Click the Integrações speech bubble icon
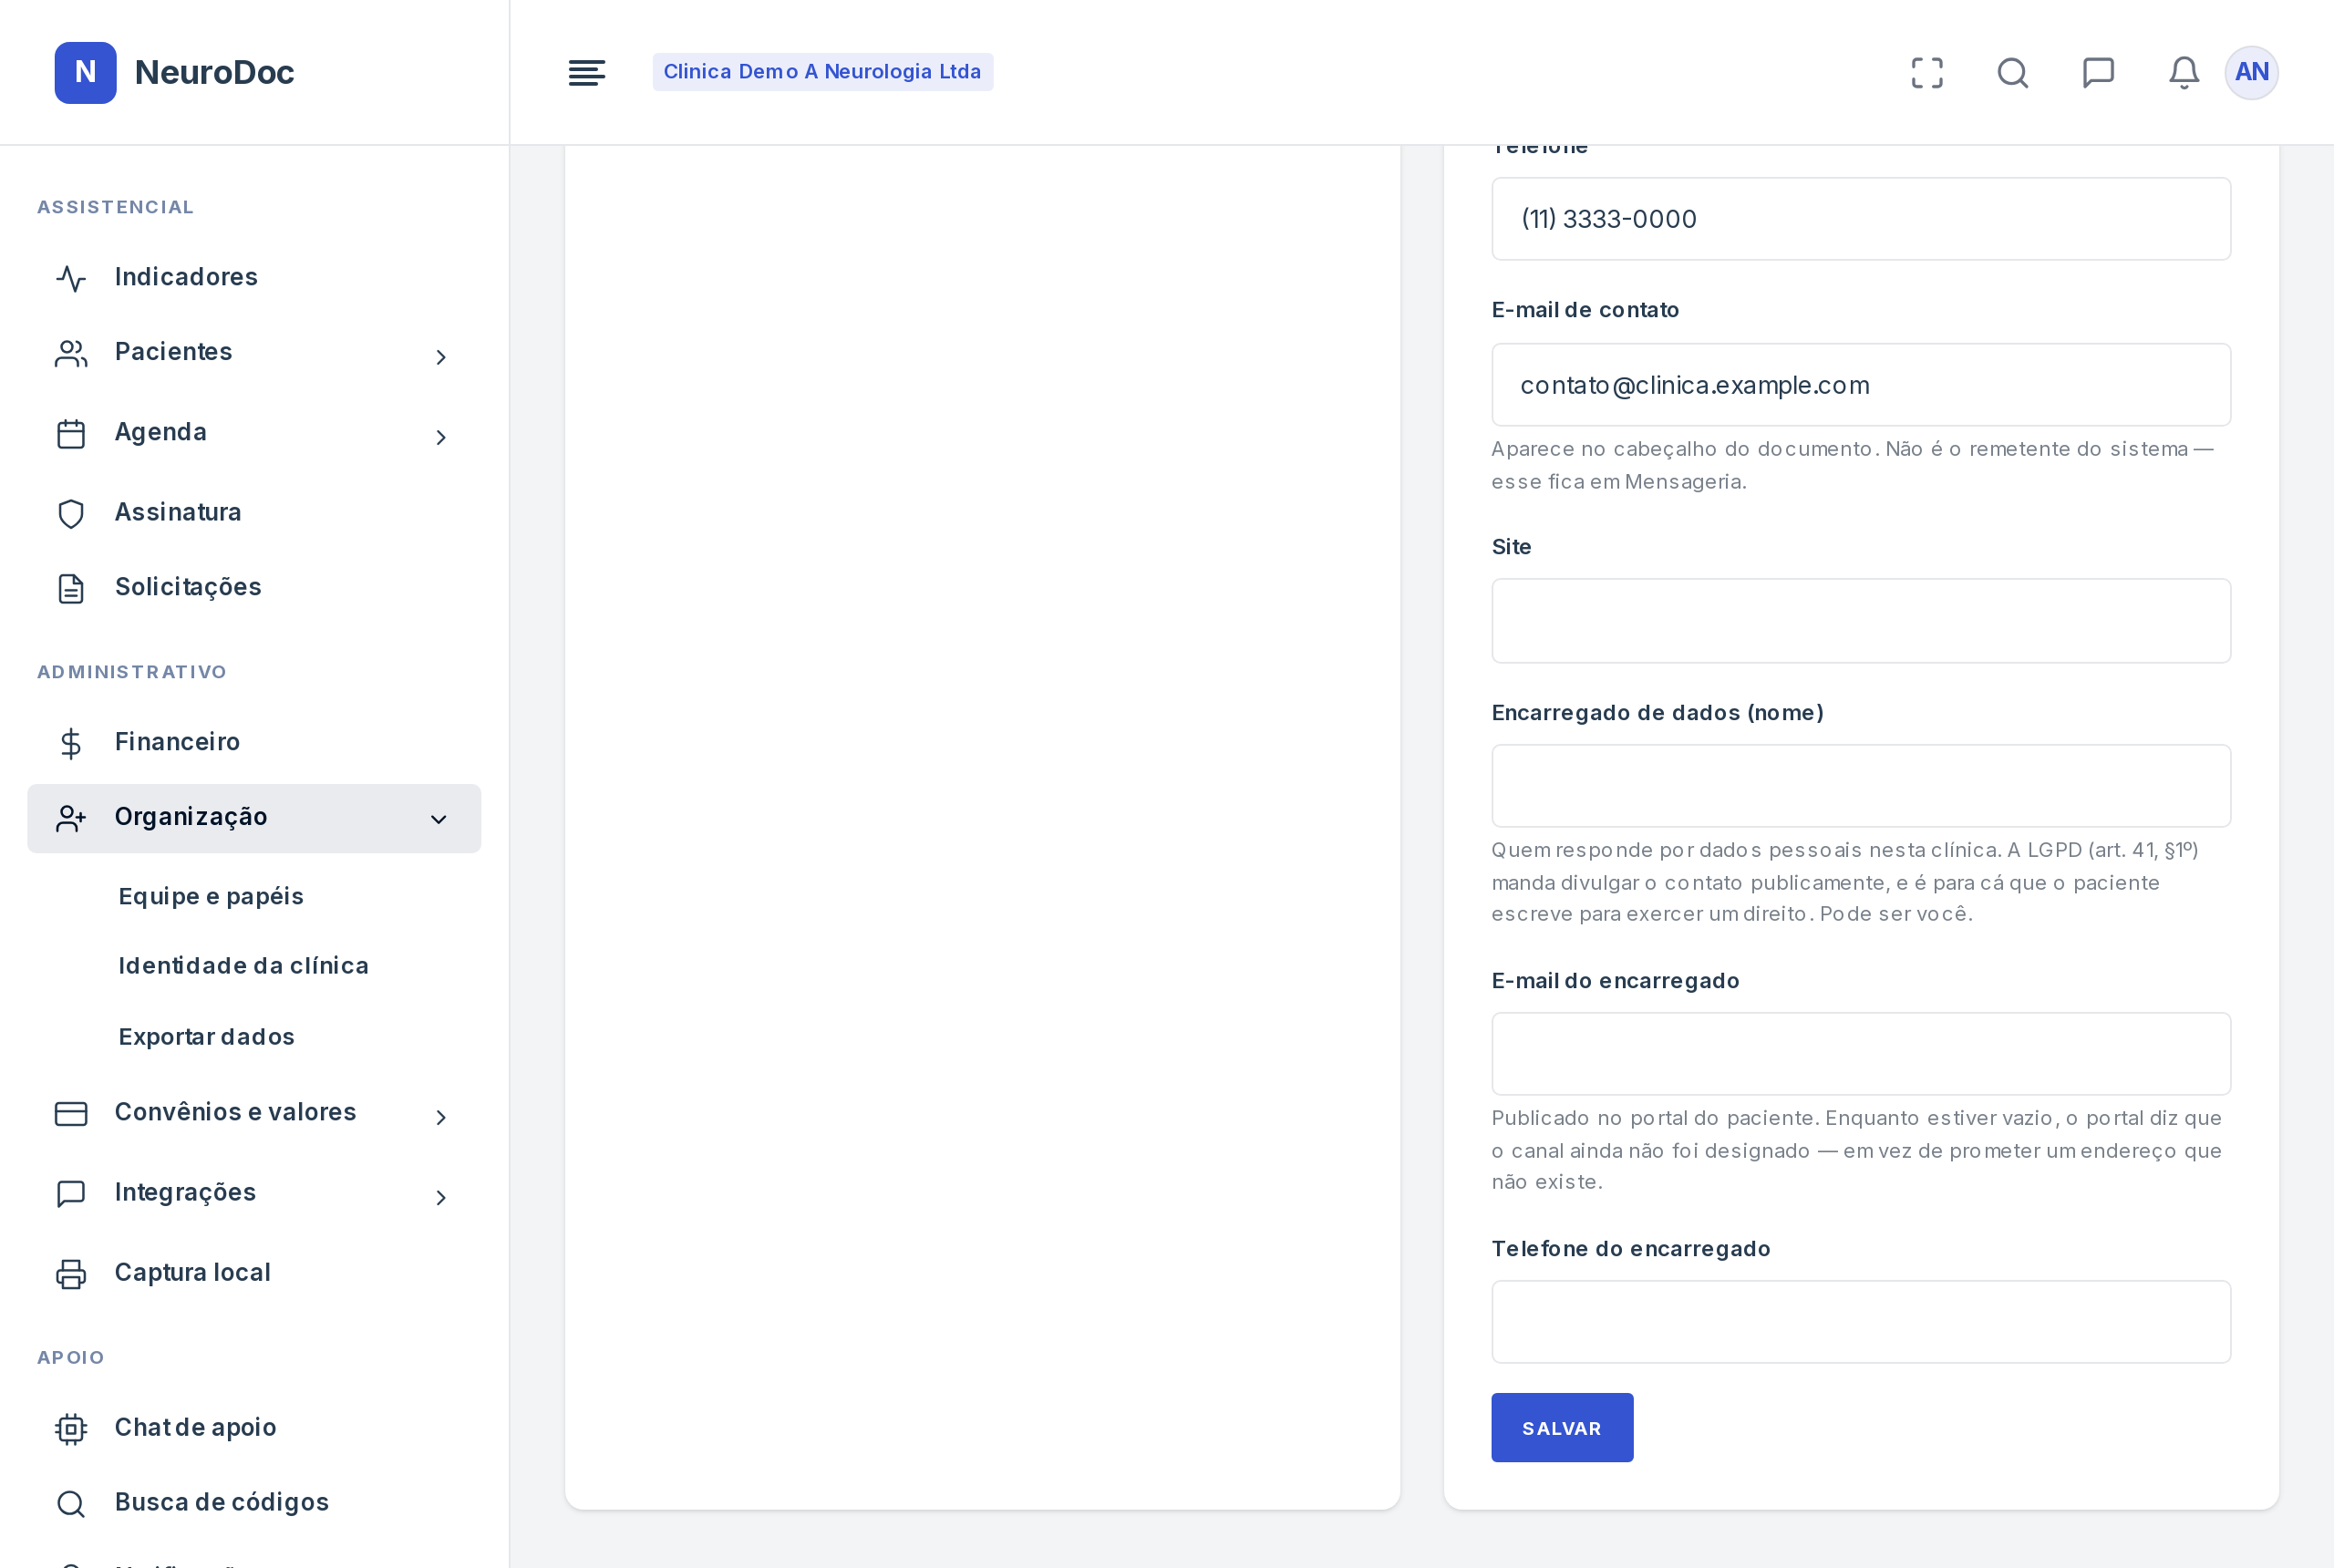2334x1568 pixels. (71, 1193)
